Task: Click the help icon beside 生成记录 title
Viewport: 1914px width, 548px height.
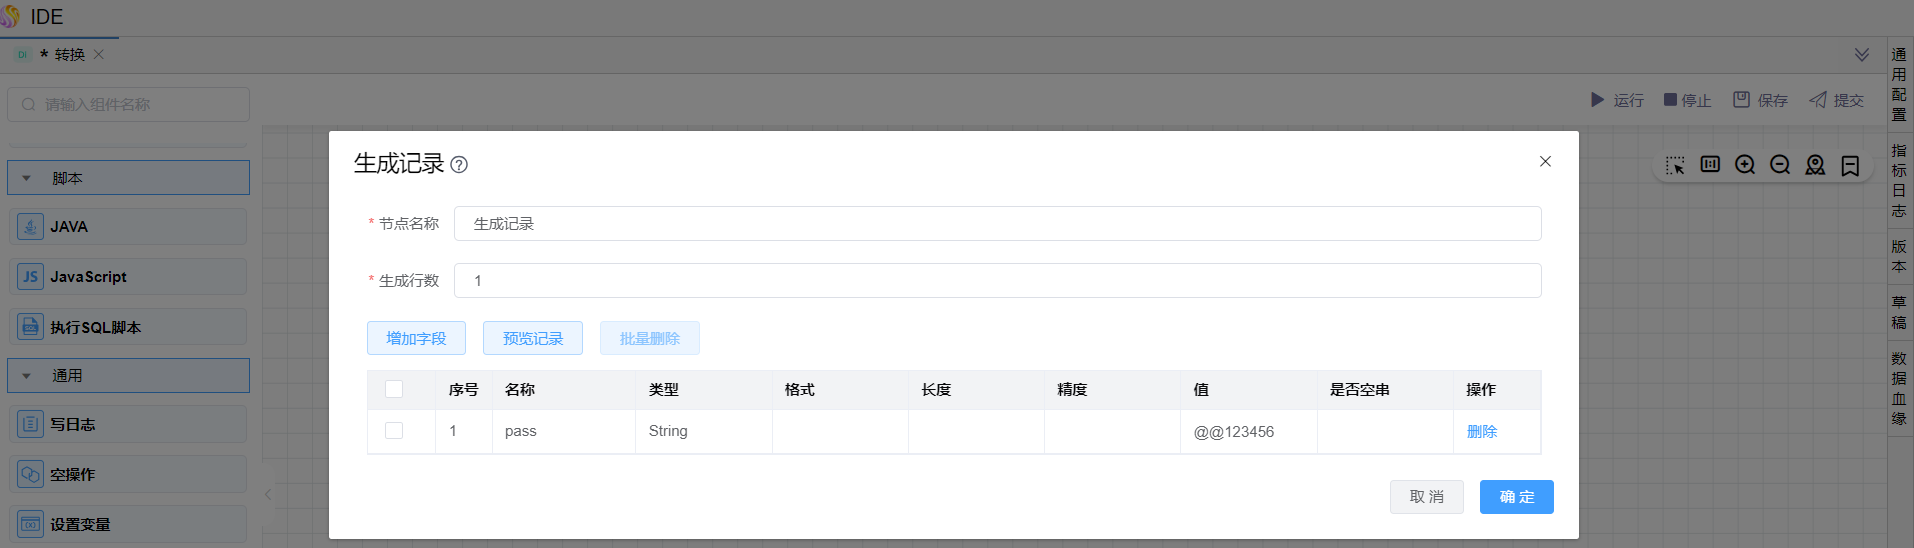Action: [459, 165]
